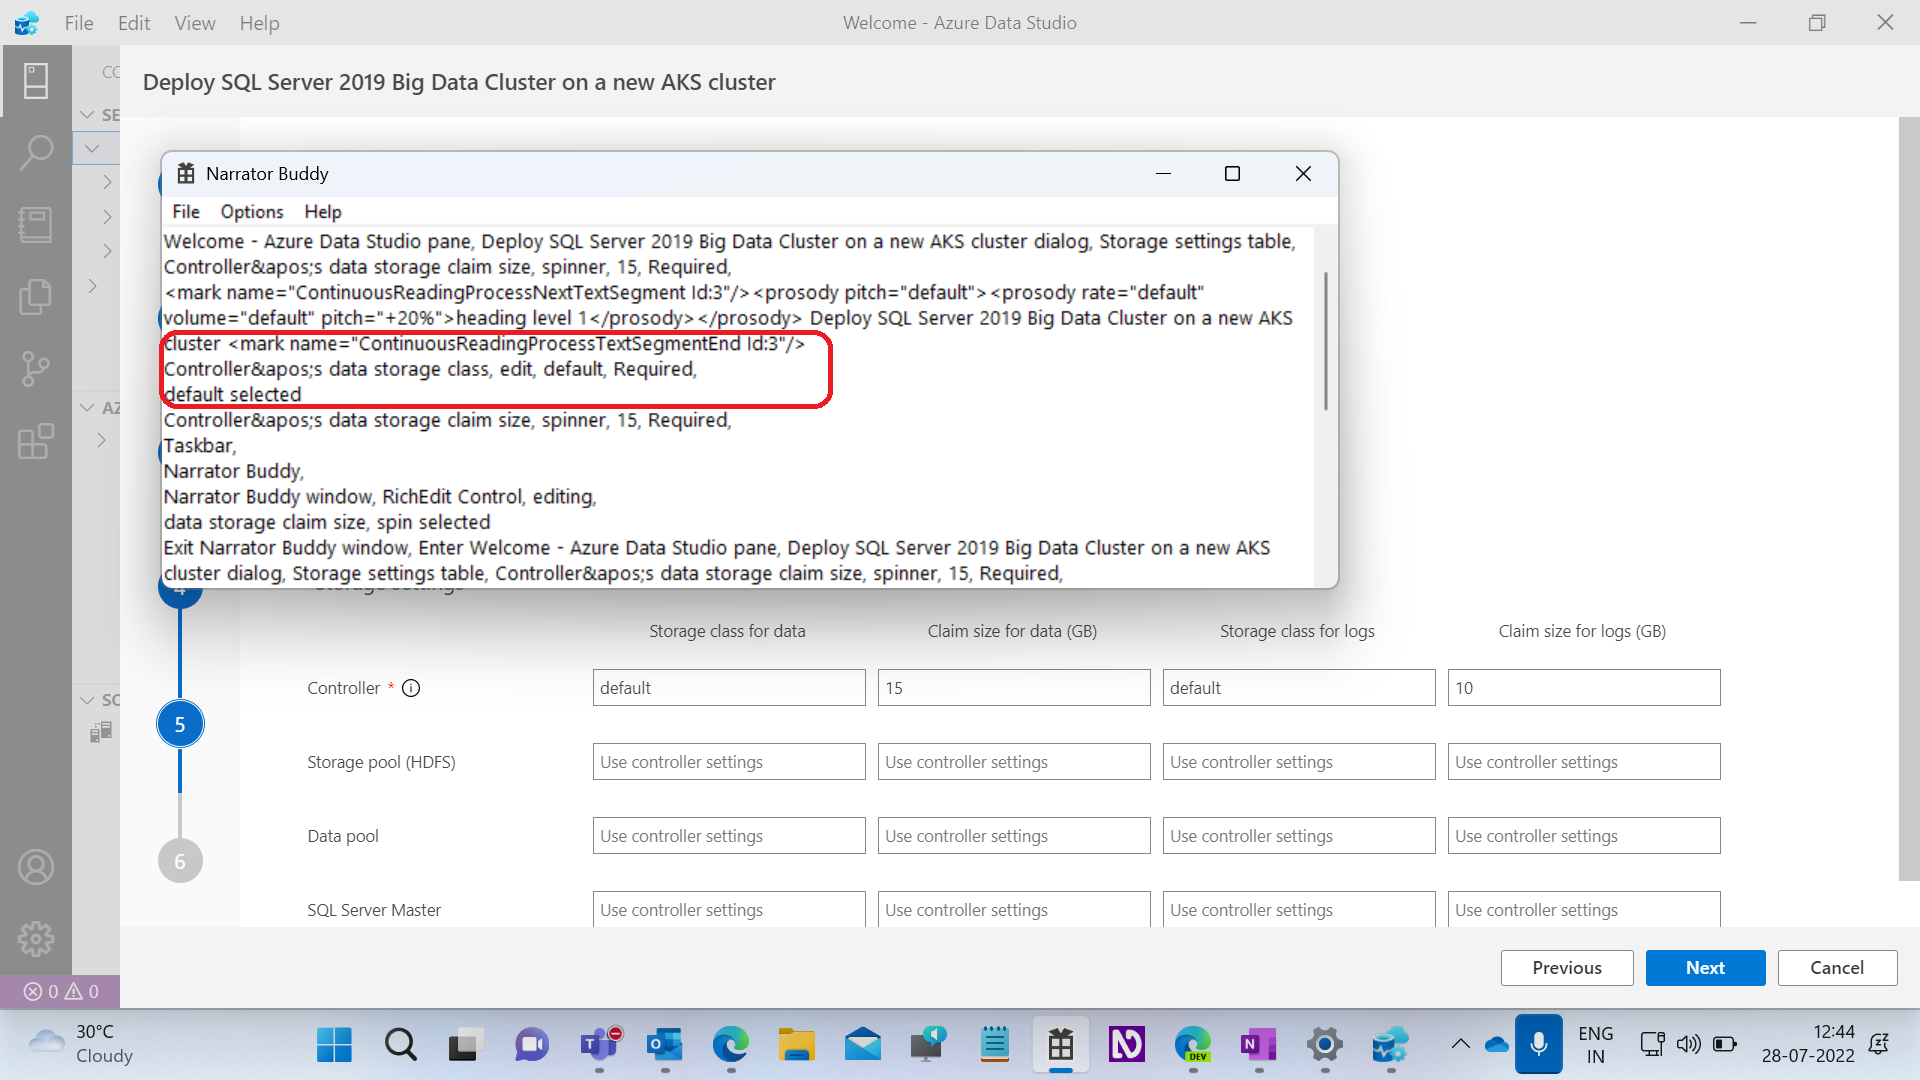This screenshot has height=1080, width=1920.
Task: Open the Connections panel in the sidebar
Action: pos(37,81)
